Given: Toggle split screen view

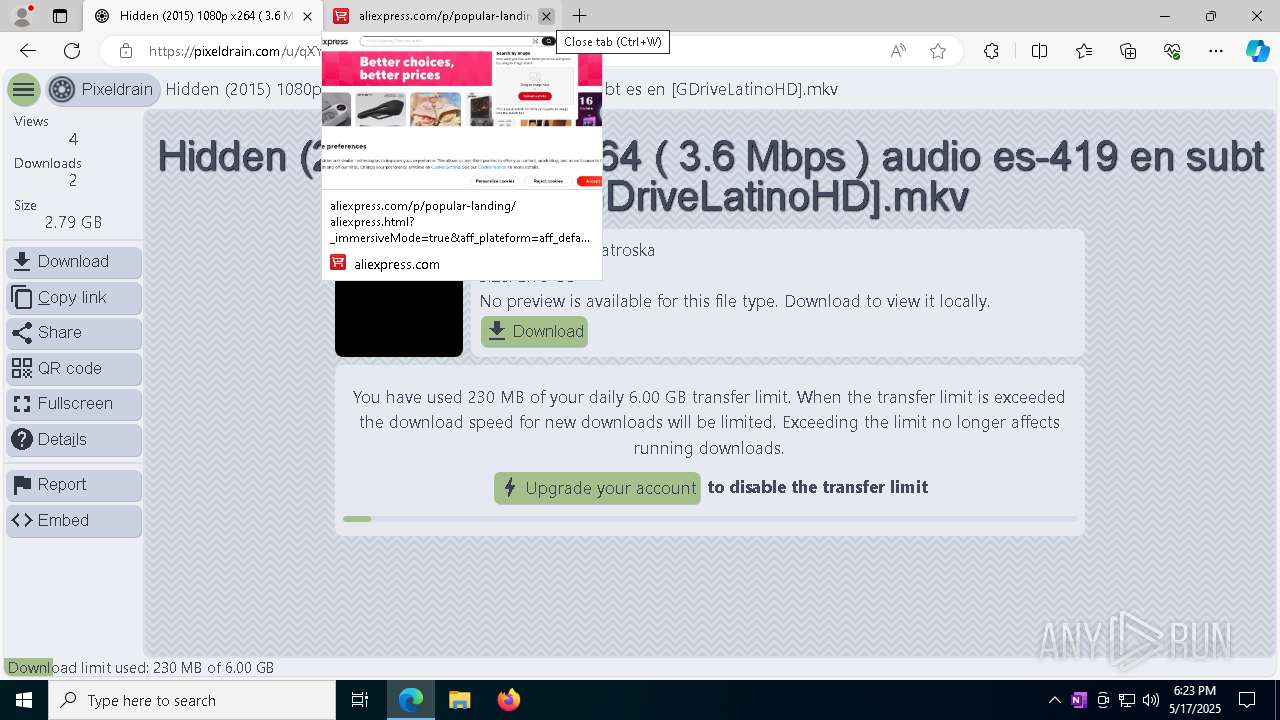Looking at the screenshot, I should click(1039, 51).
